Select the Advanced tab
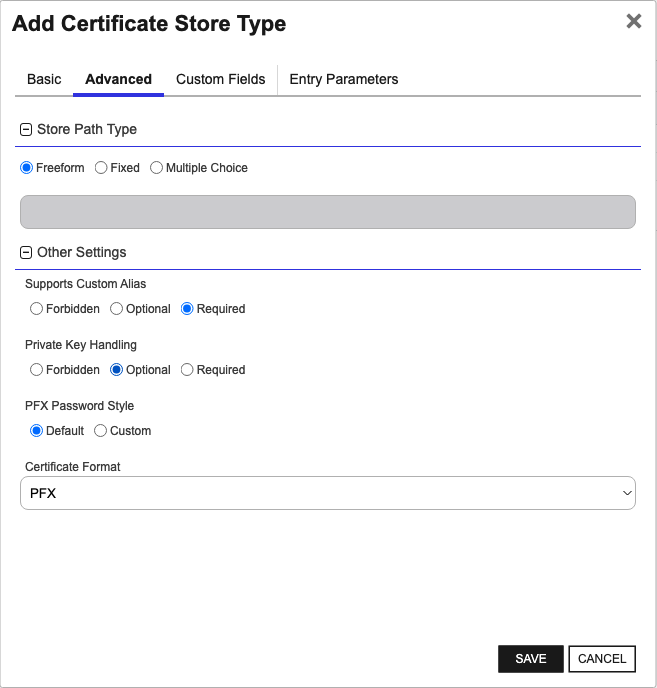This screenshot has width=657, height=688. (x=118, y=79)
